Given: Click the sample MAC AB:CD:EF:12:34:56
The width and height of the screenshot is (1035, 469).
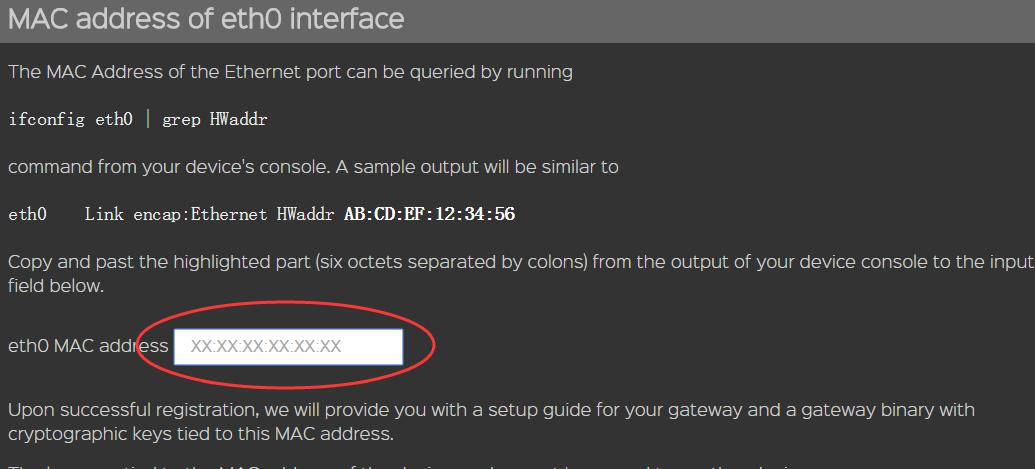Looking at the screenshot, I should (x=429, y=214).
